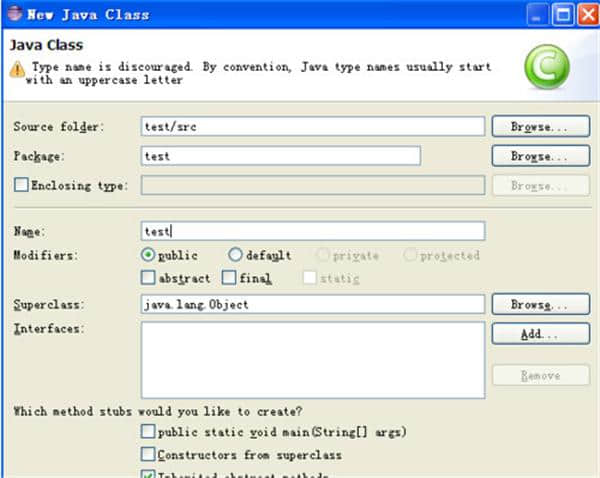
Task: Check the abstract modifier checkbox
Action: pyautogui.click(x=149, y=278)
